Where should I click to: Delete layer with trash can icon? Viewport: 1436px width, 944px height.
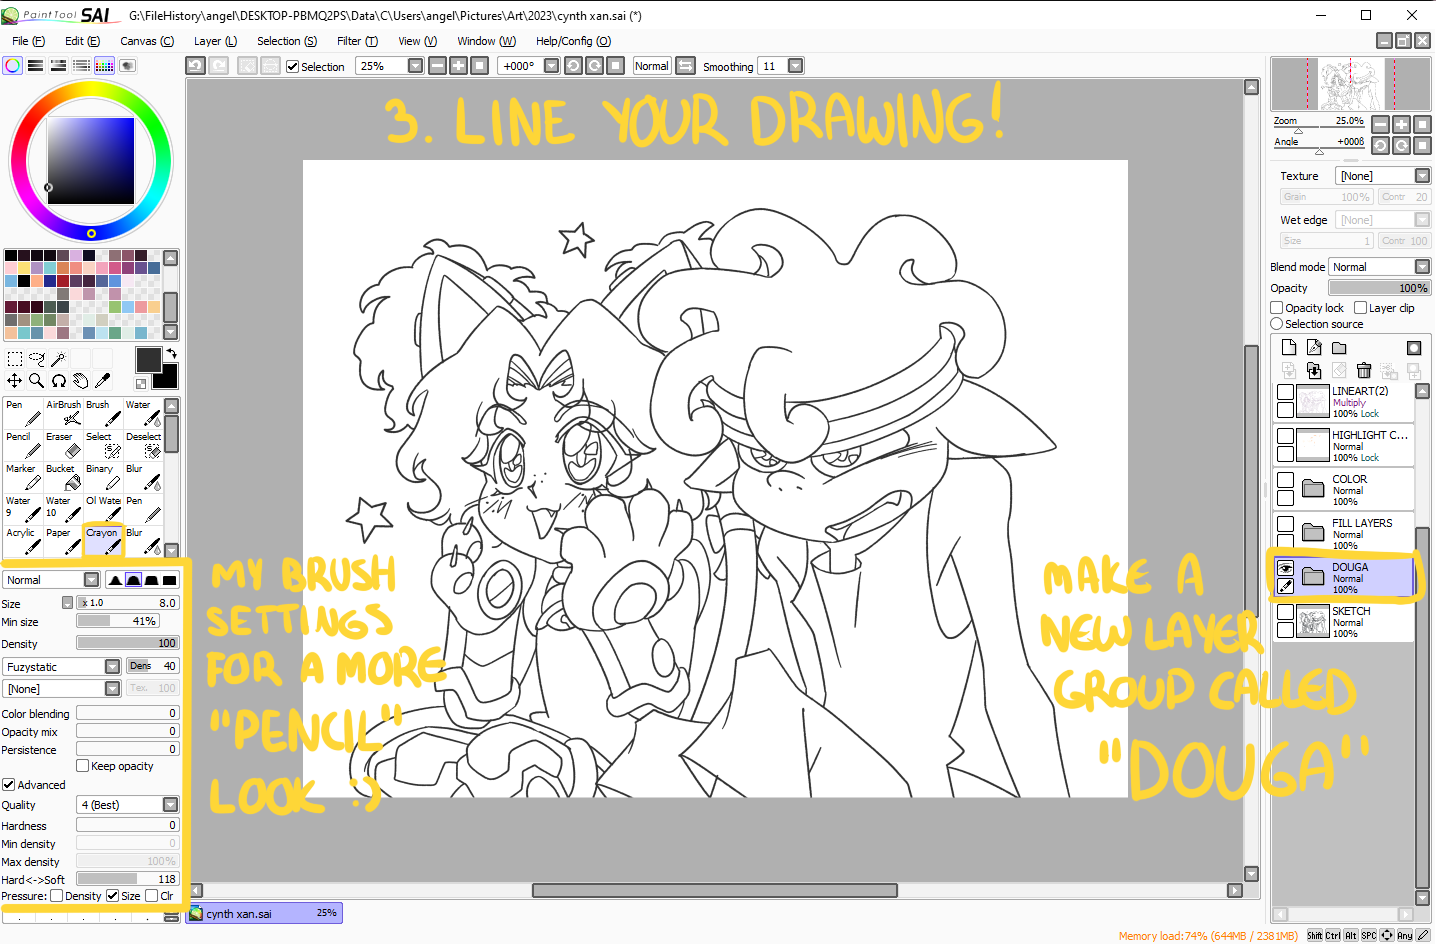[1363, 371]
